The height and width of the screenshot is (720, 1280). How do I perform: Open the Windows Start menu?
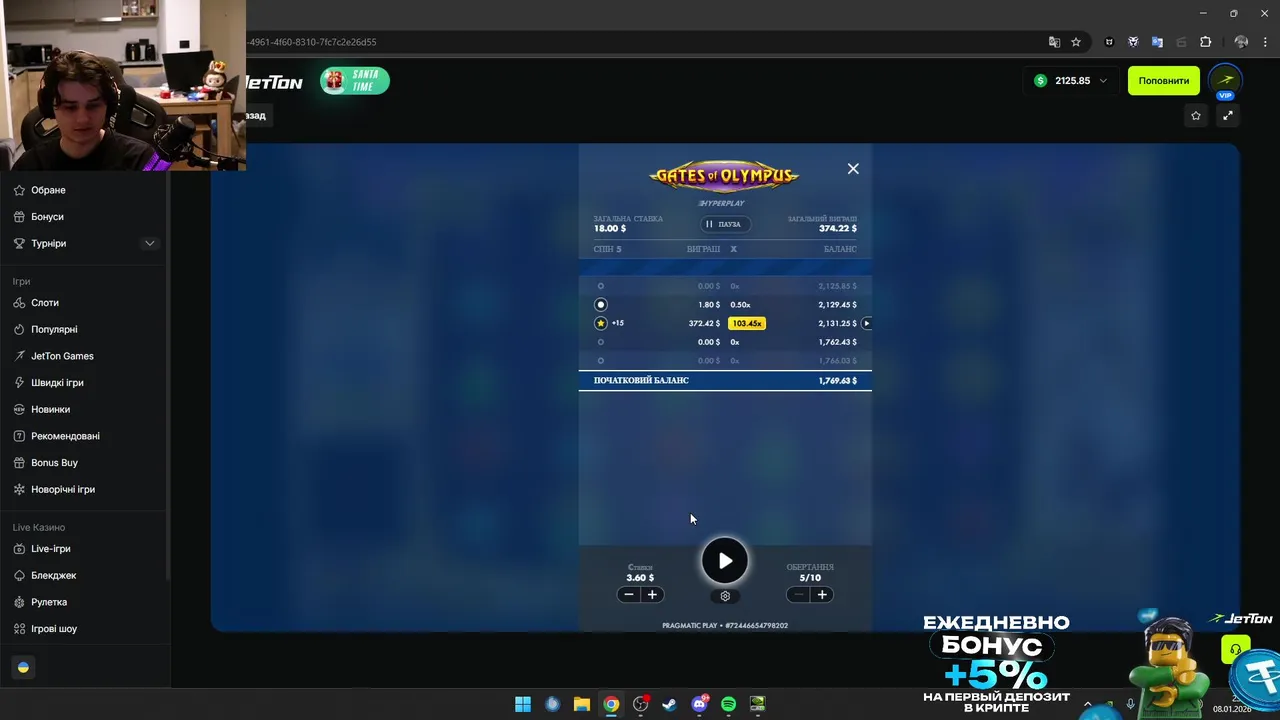point(523,704)
